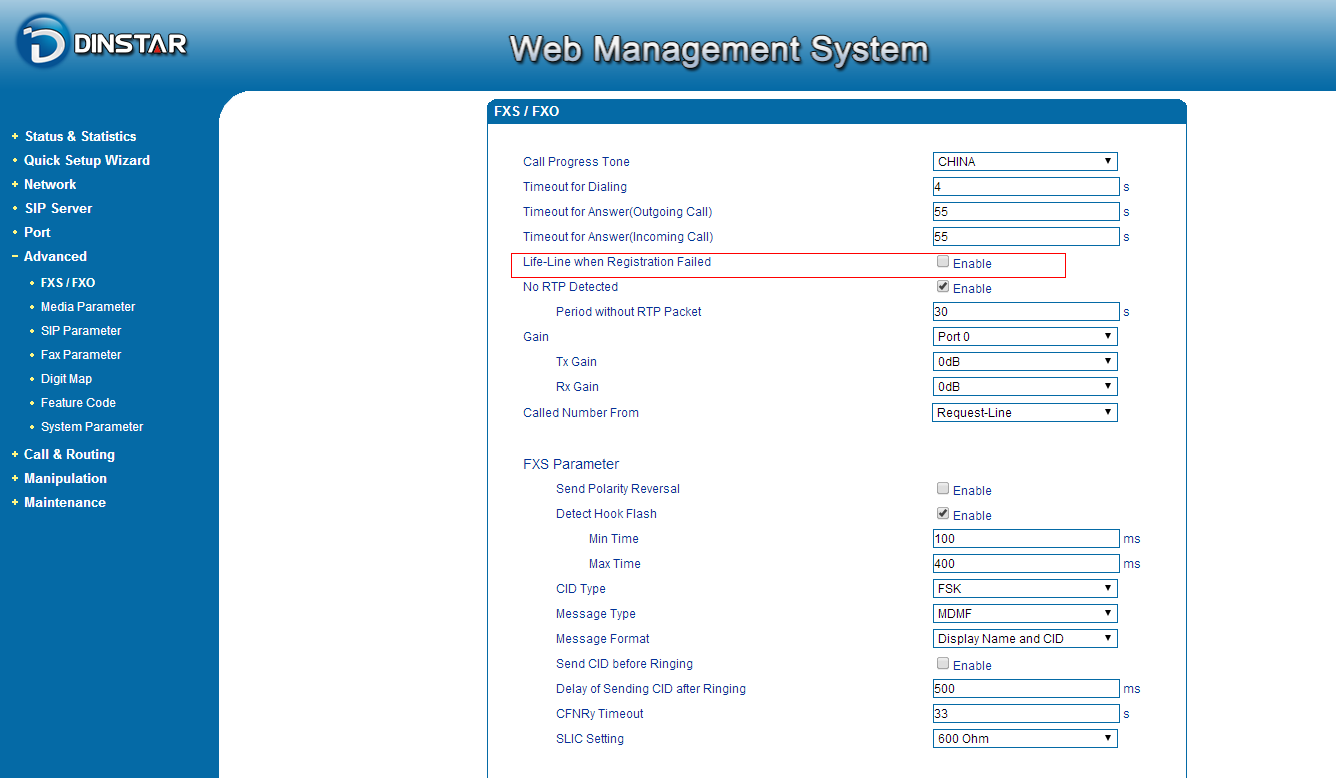Open the CID Type dropdown
1336x778 pixels.
[1024, 589]
